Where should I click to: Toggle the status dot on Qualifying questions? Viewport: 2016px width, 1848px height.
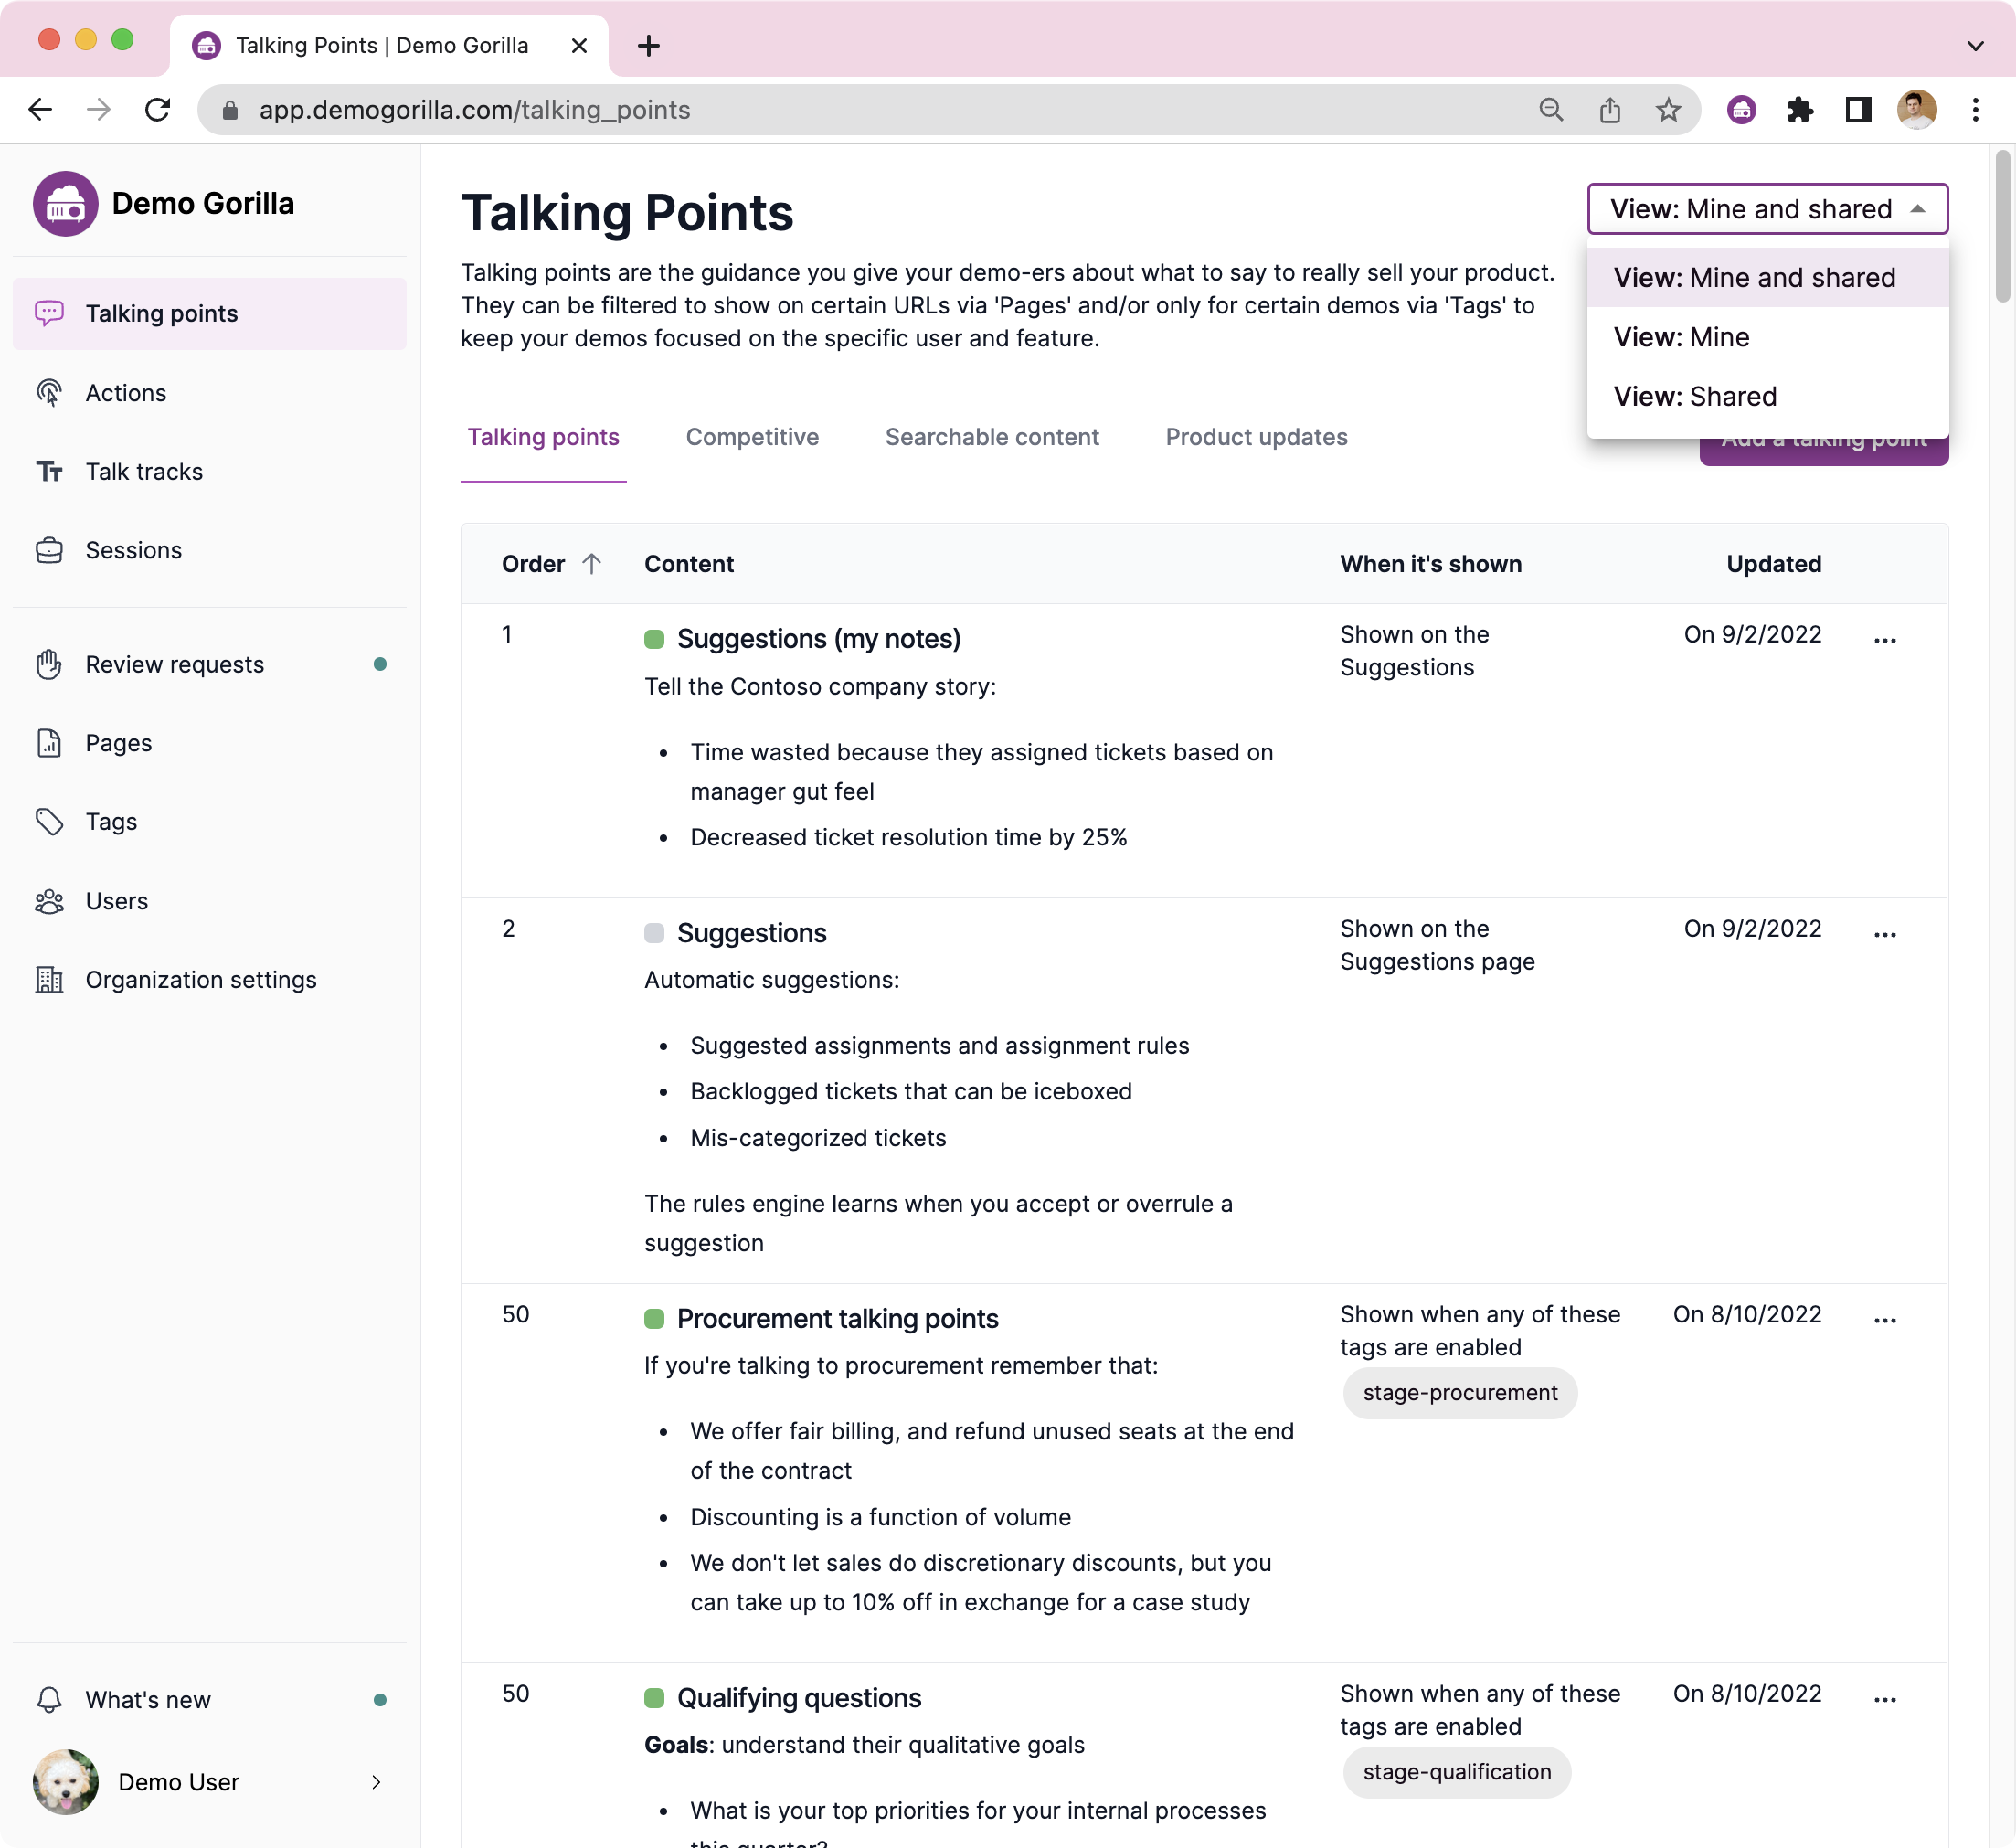pos(656,1697)
